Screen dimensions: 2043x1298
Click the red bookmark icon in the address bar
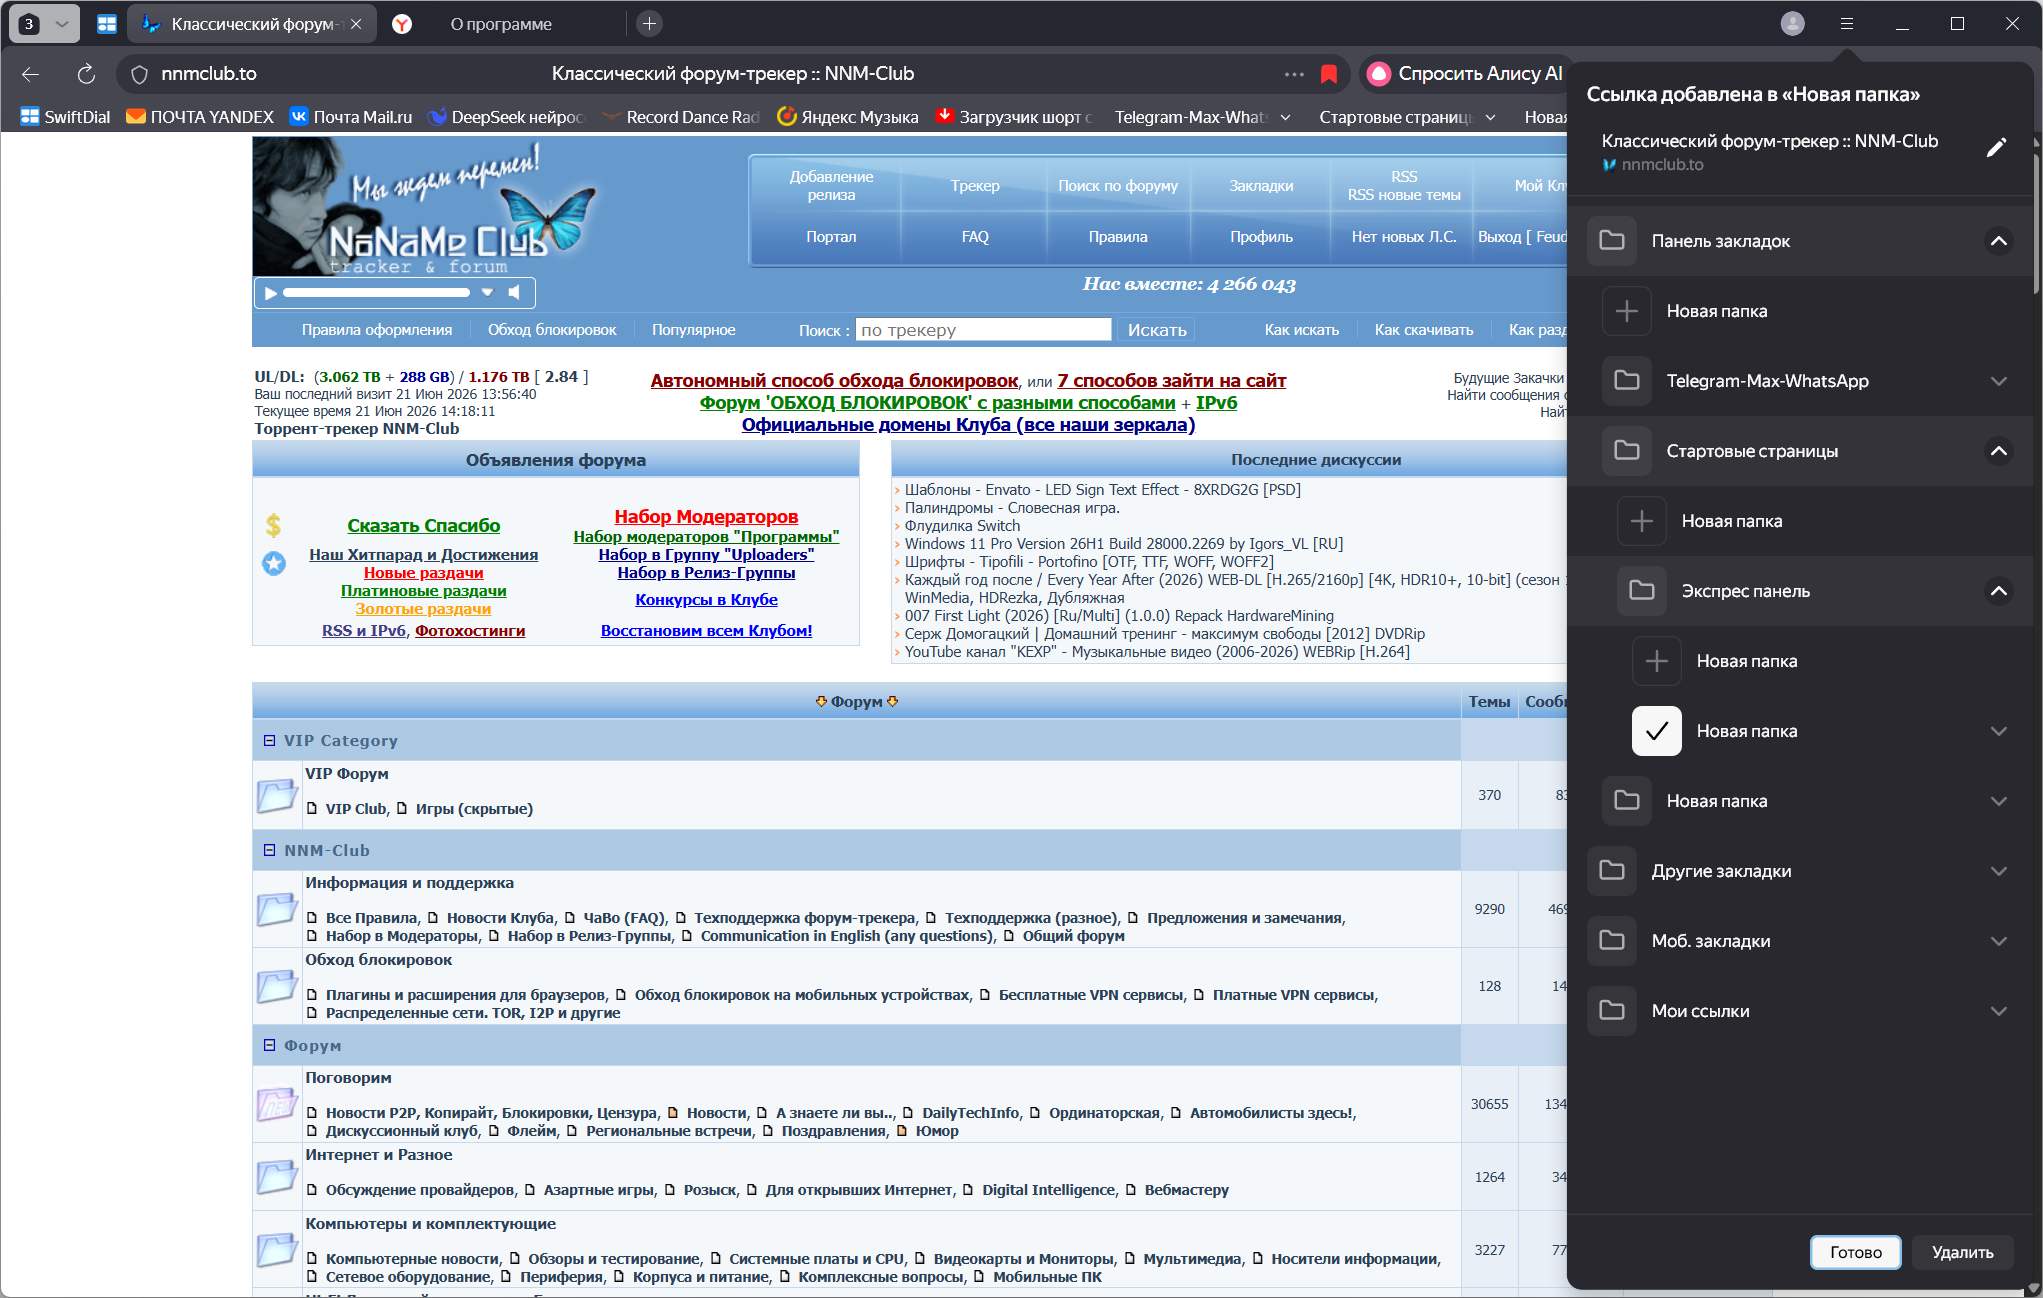1329,73
